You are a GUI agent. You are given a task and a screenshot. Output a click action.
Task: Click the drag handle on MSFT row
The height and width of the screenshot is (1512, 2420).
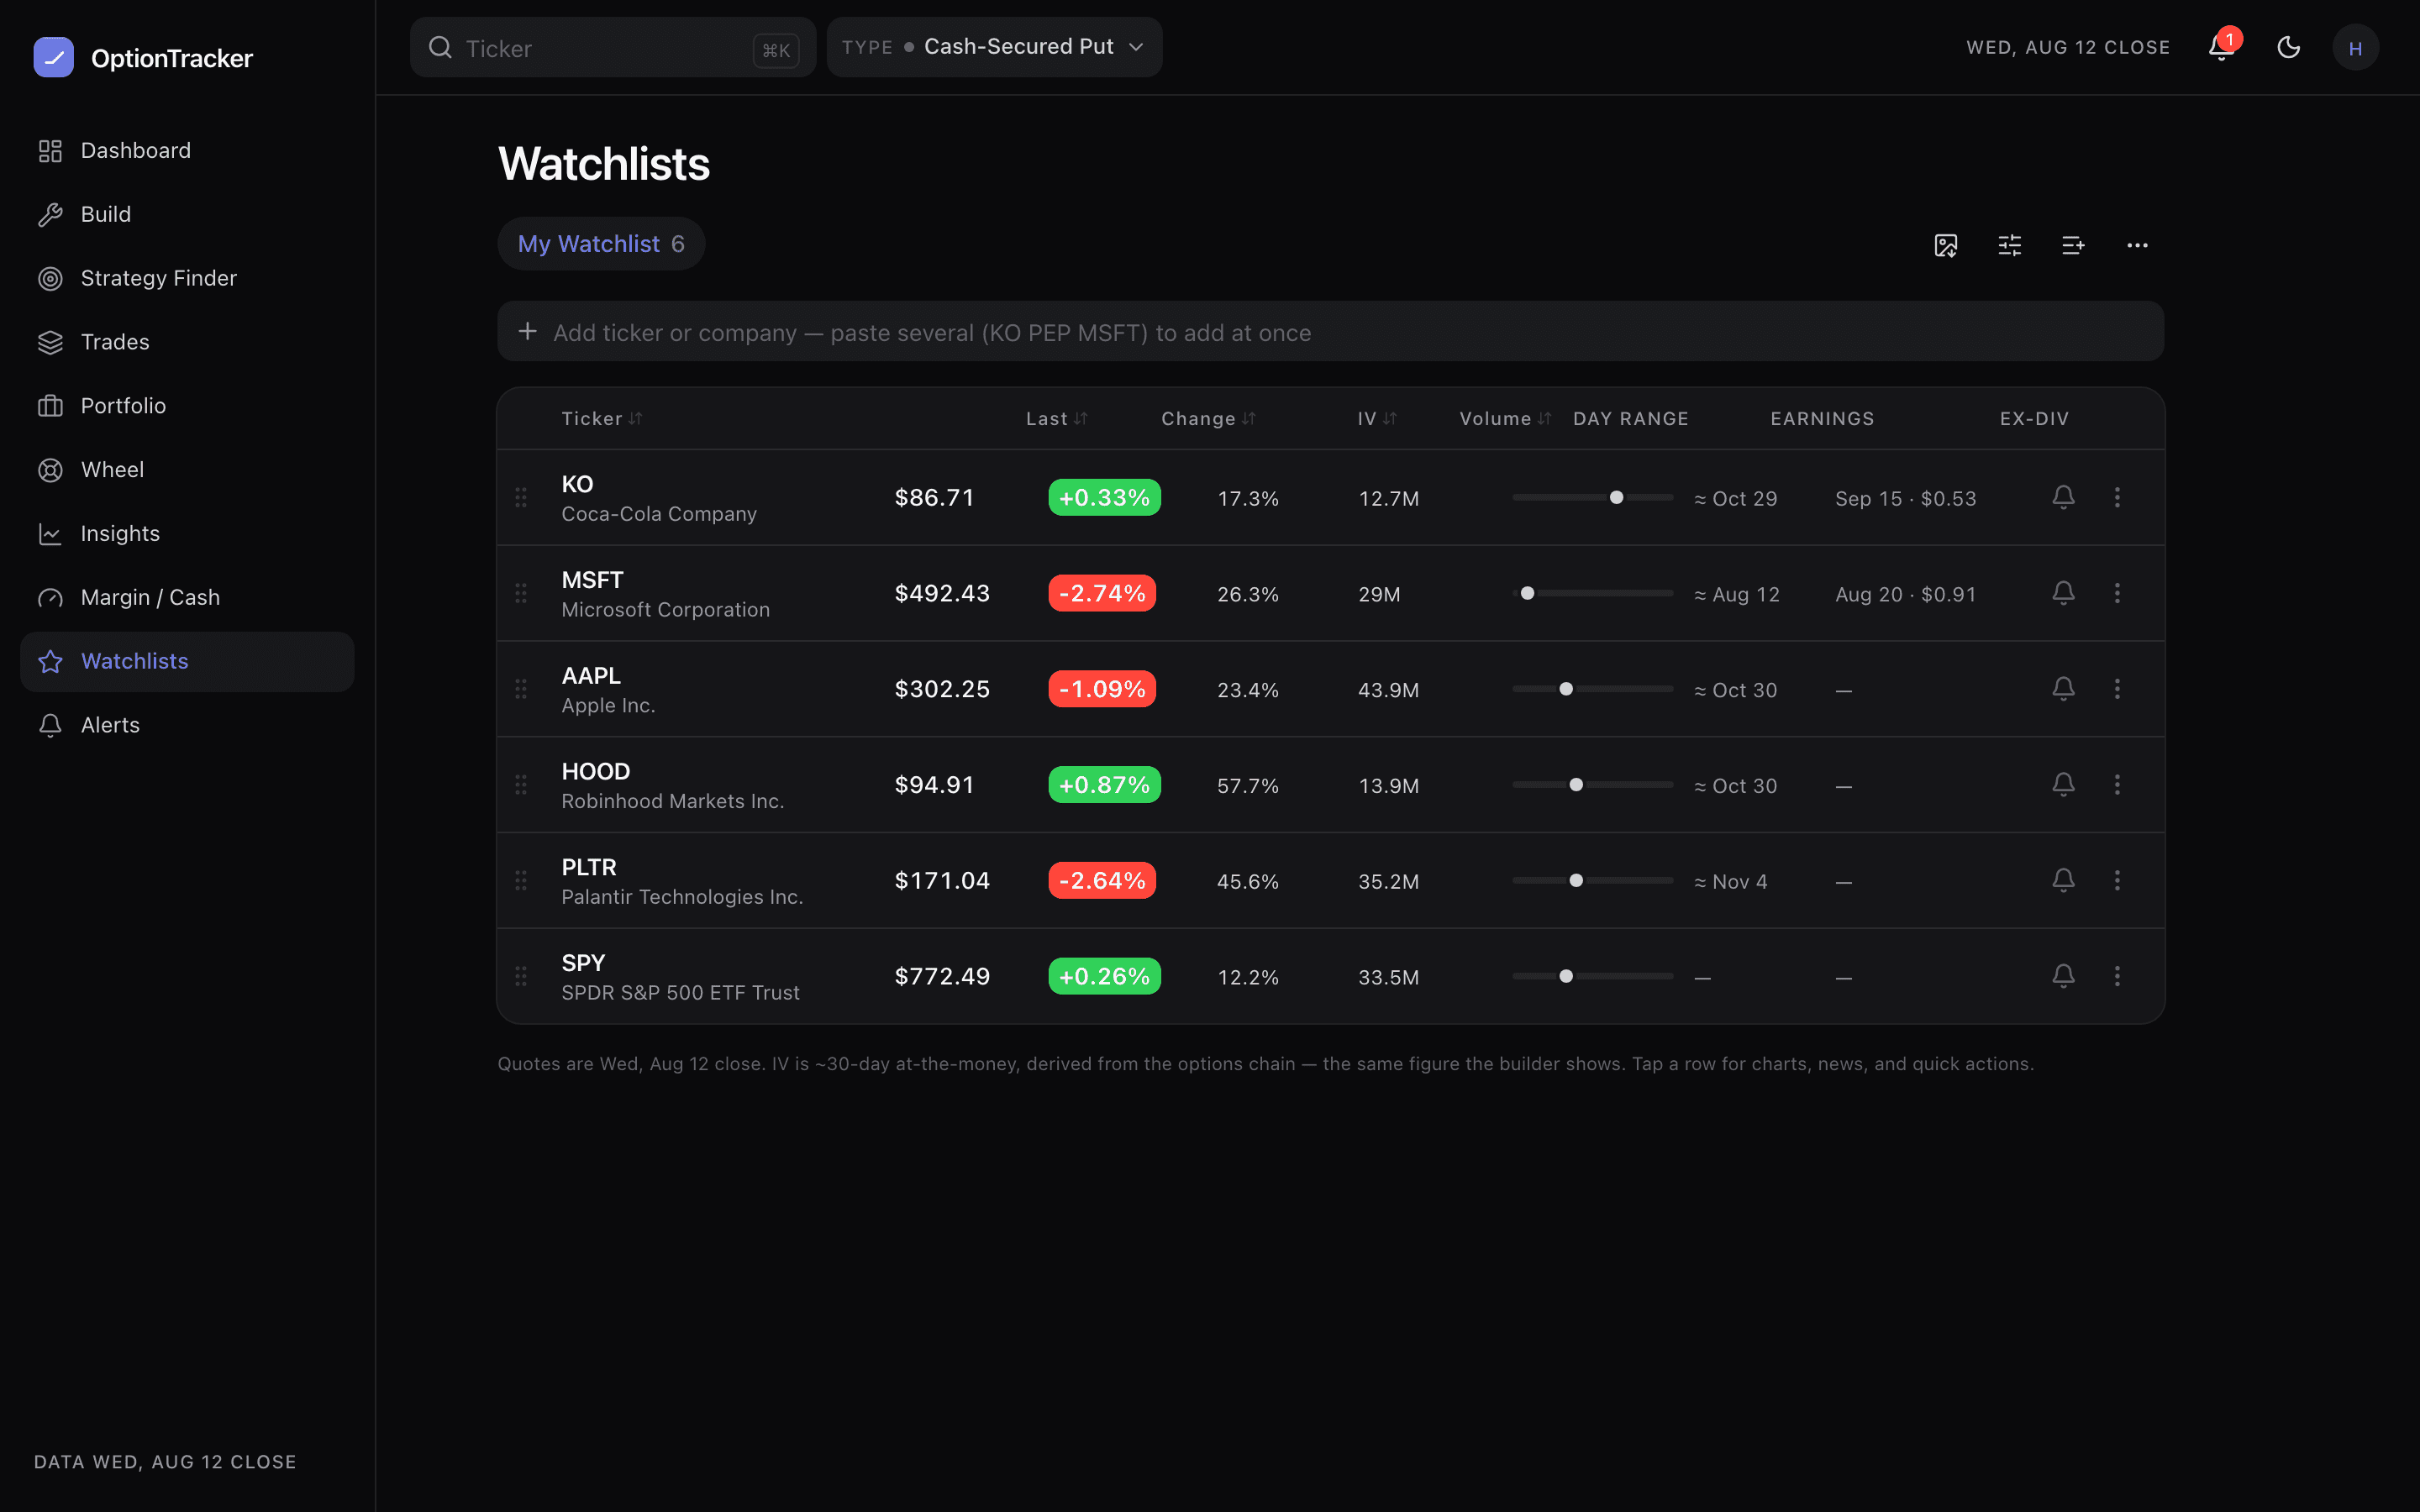click(521, 593)
